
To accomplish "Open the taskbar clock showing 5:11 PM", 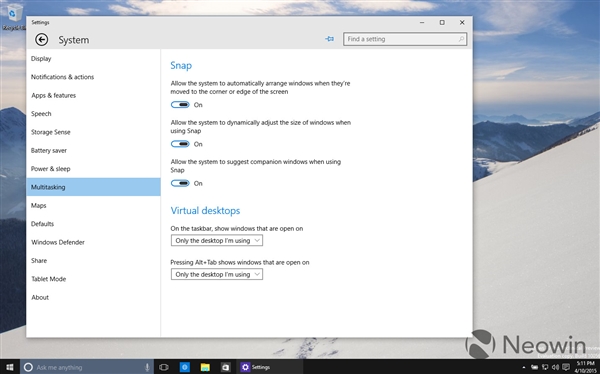I will (585, 367).
